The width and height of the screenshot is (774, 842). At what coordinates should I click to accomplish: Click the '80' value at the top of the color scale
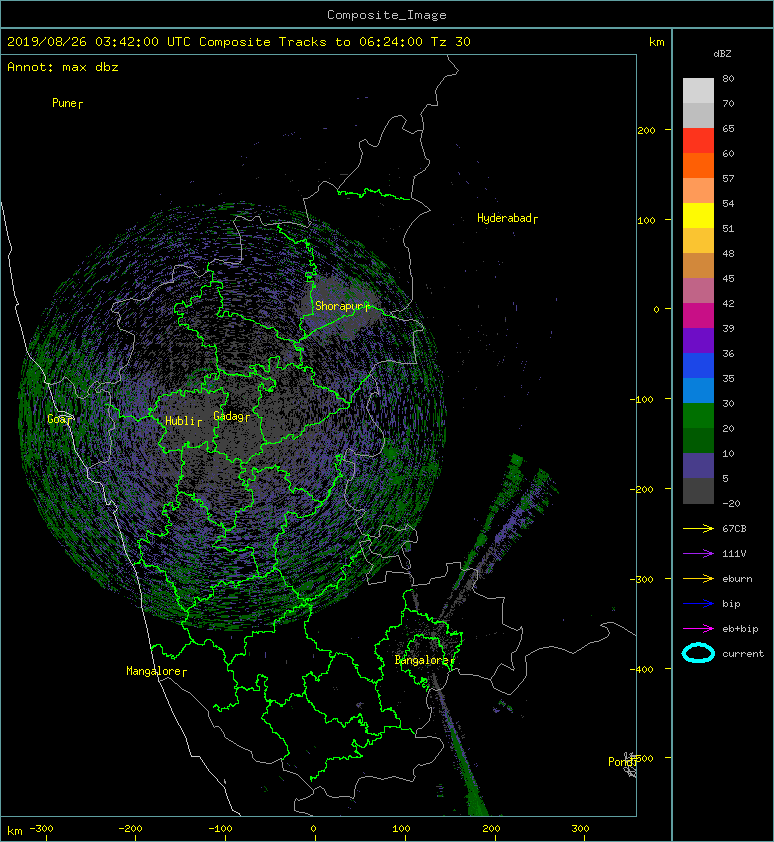[x=728, y=78]
